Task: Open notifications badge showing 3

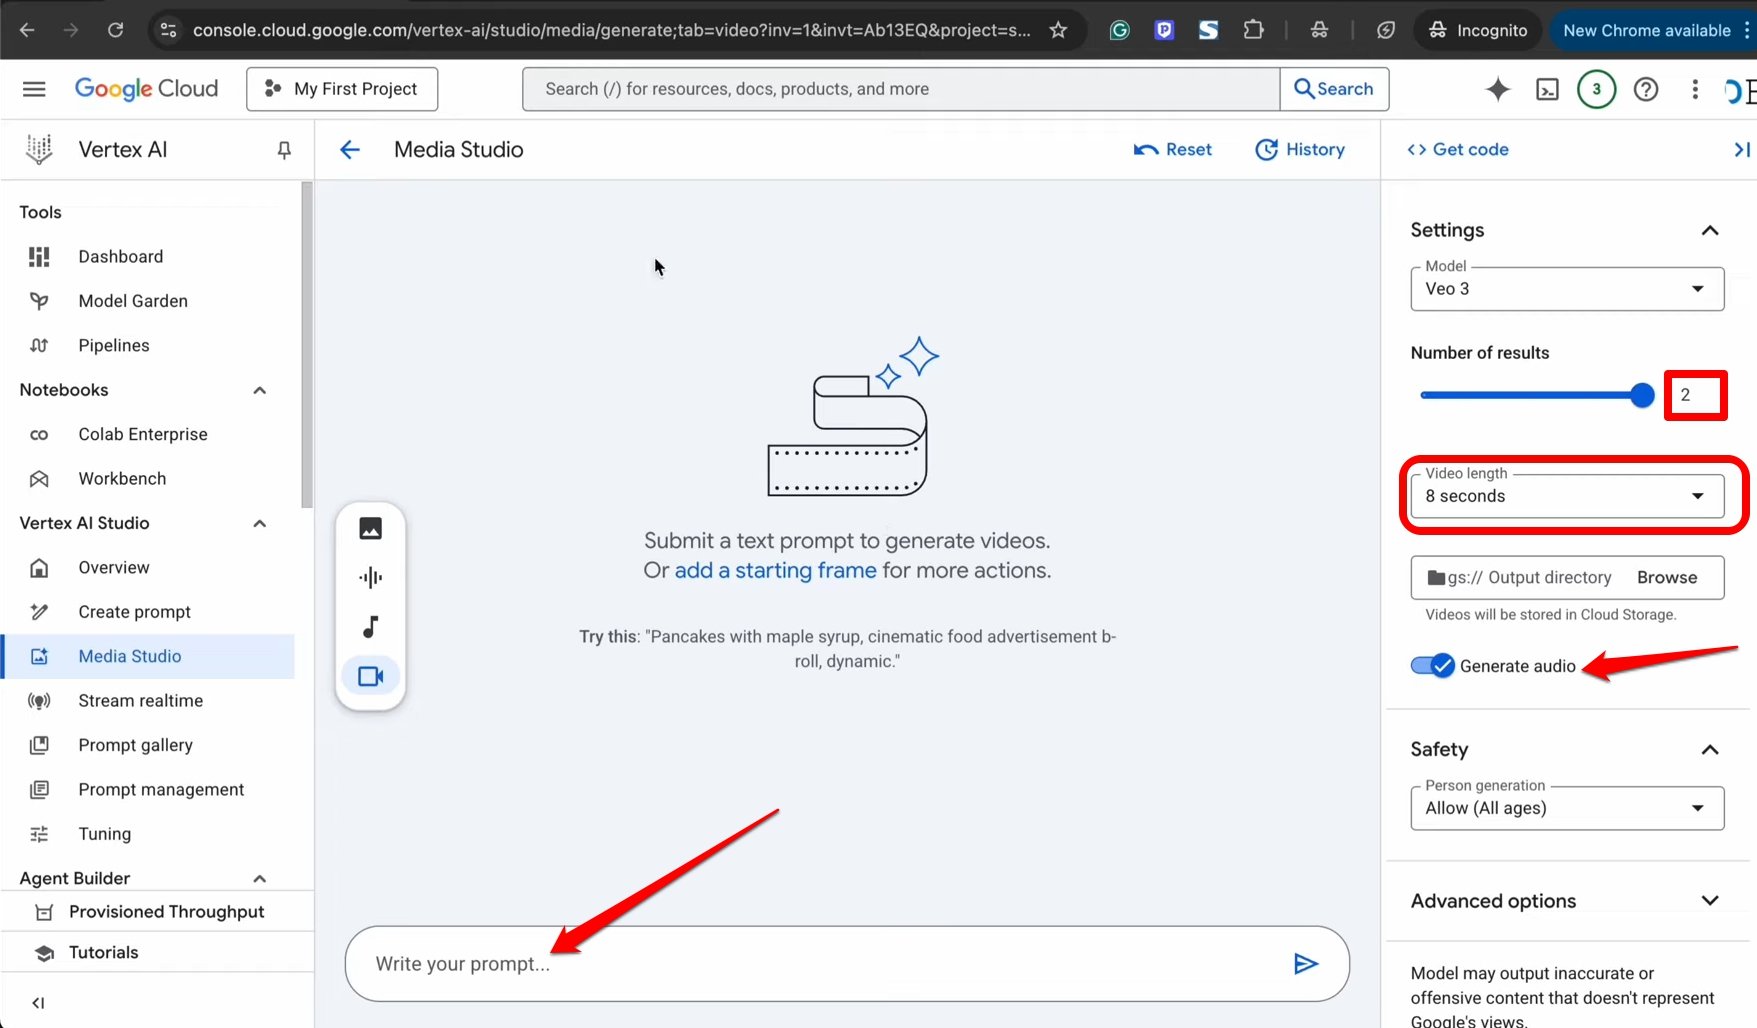Action: [1596, 89]
